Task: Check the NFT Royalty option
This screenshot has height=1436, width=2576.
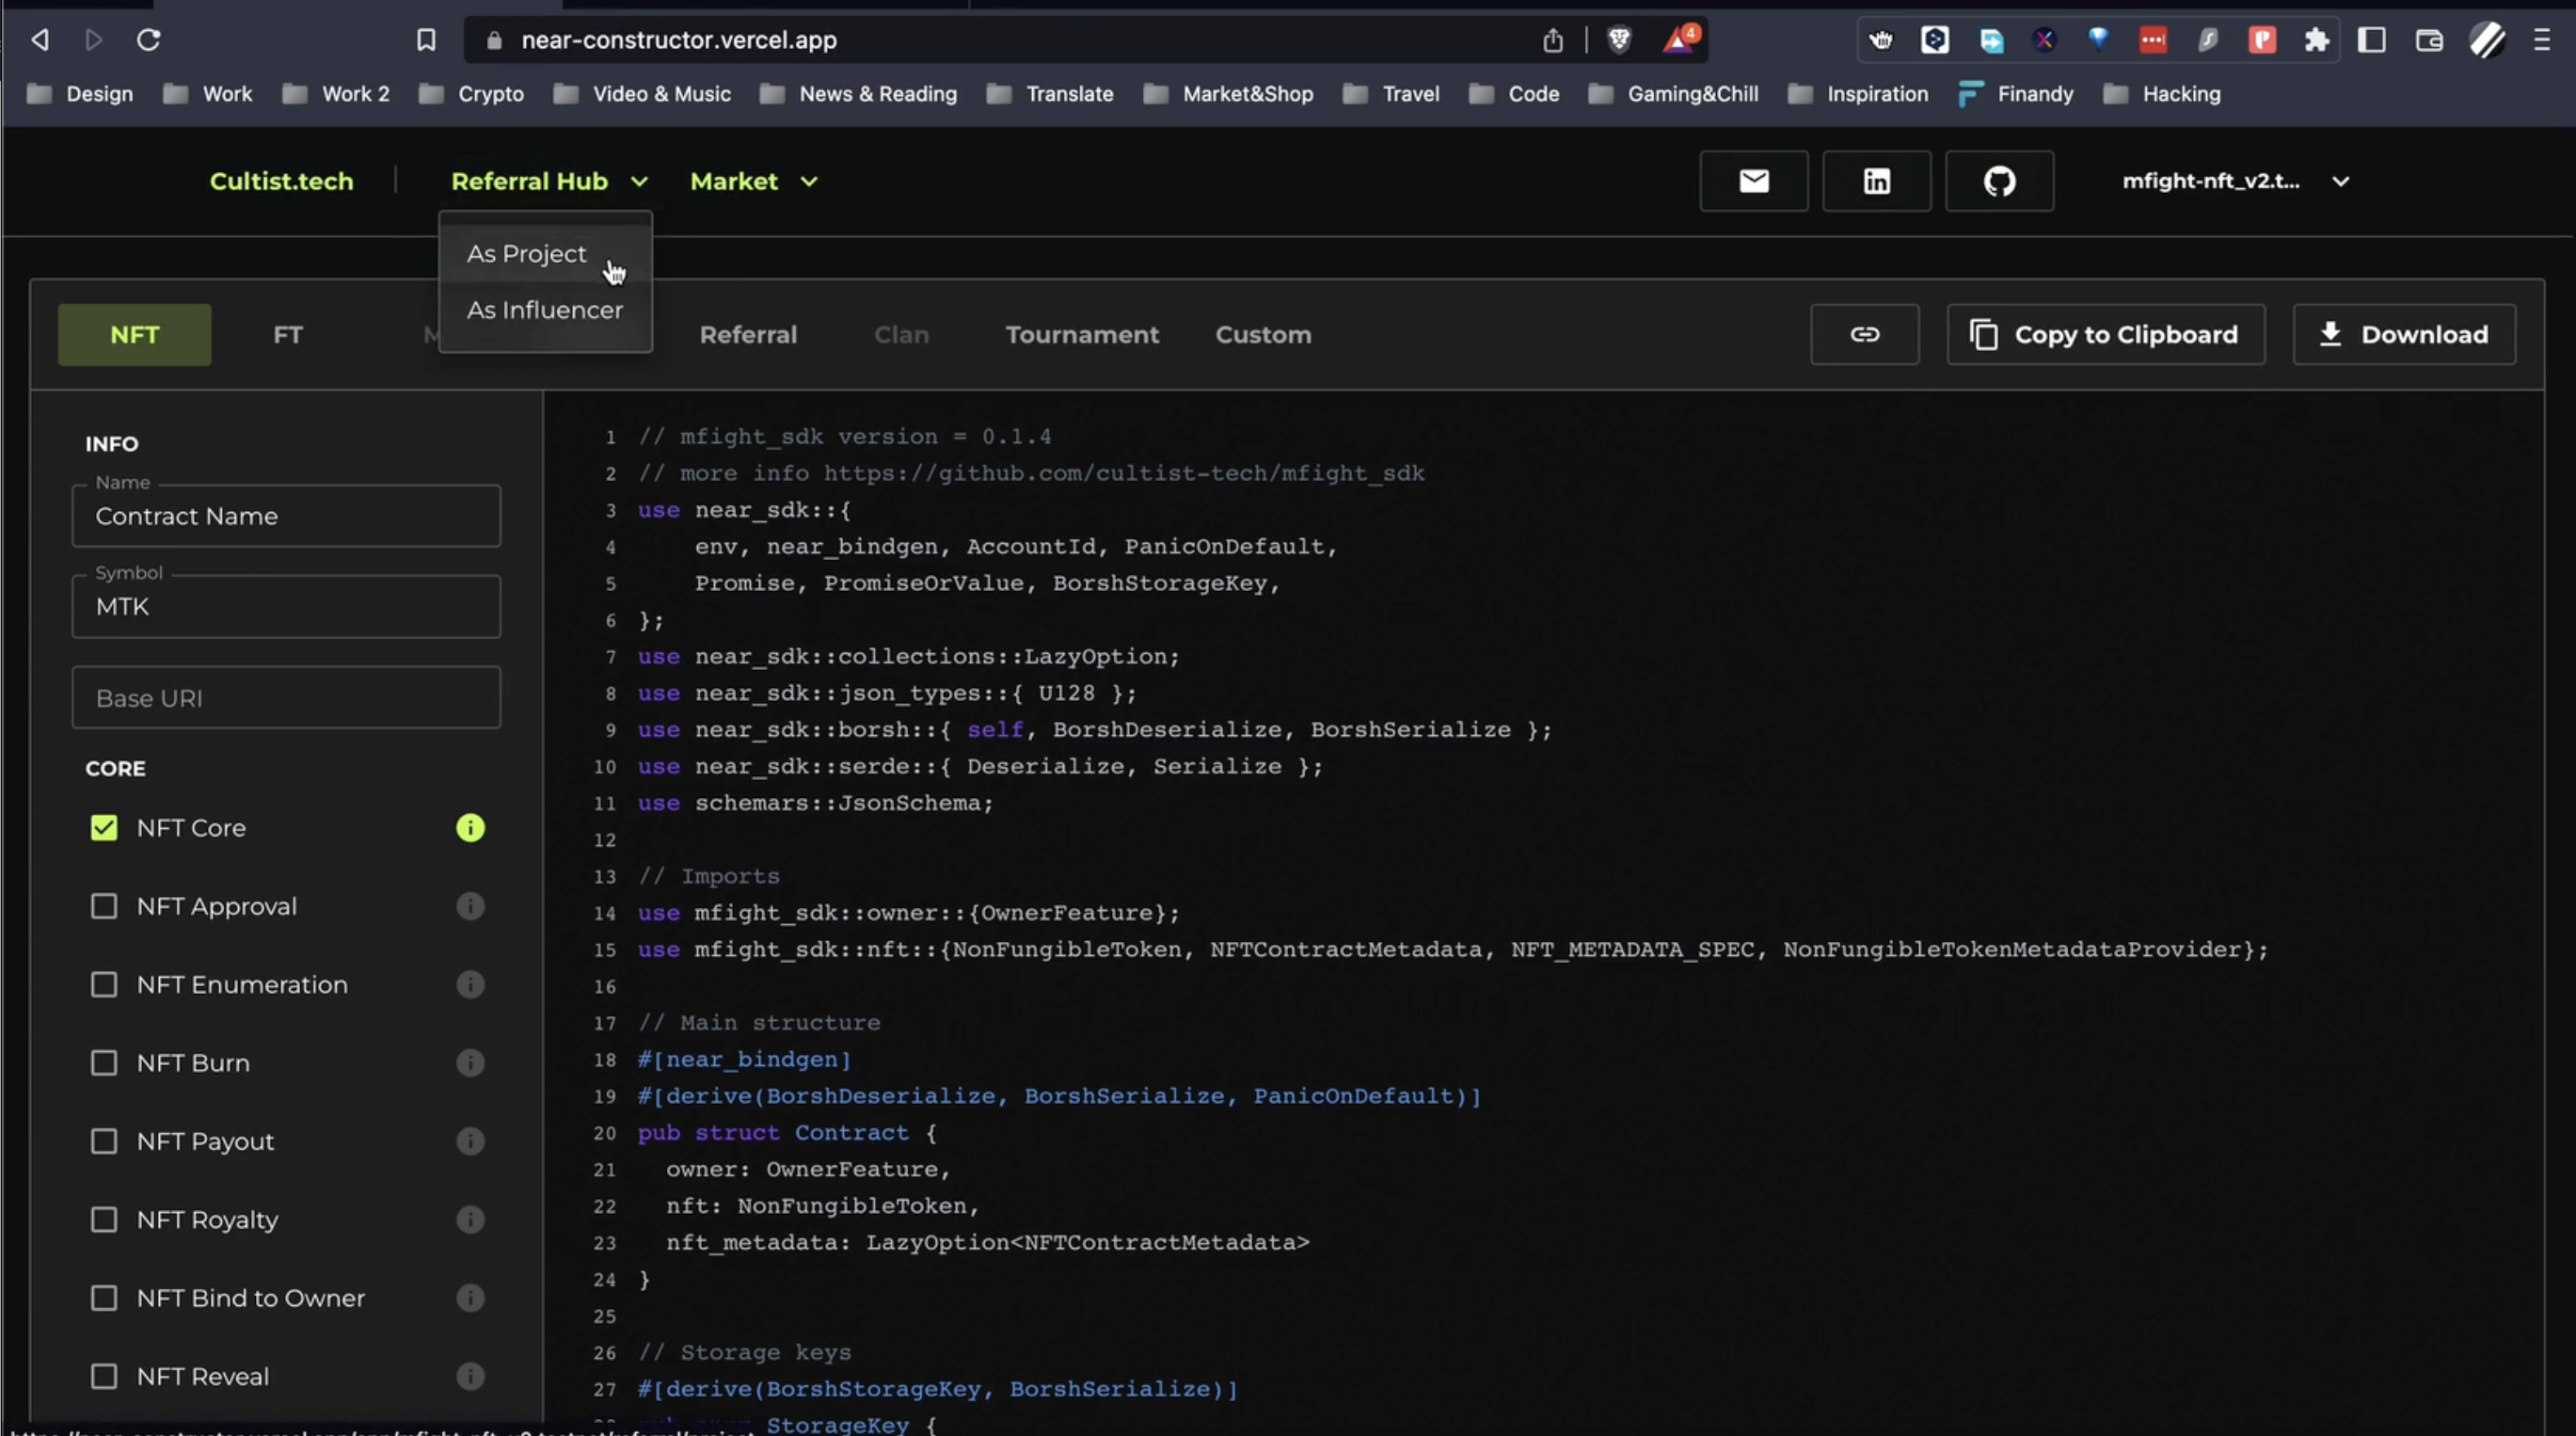Action: (104, 1220)
